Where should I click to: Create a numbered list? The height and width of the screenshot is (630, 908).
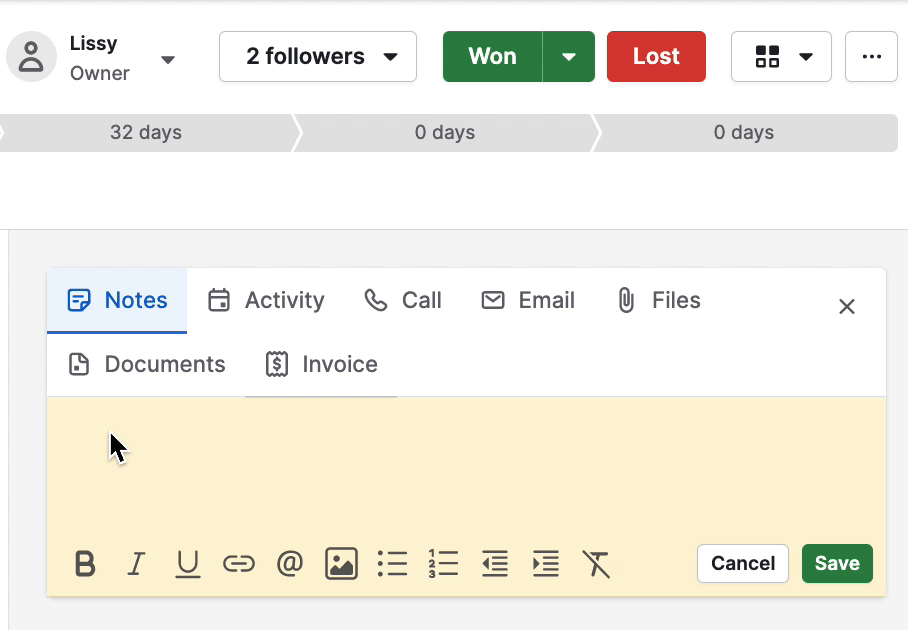point(444,563)
